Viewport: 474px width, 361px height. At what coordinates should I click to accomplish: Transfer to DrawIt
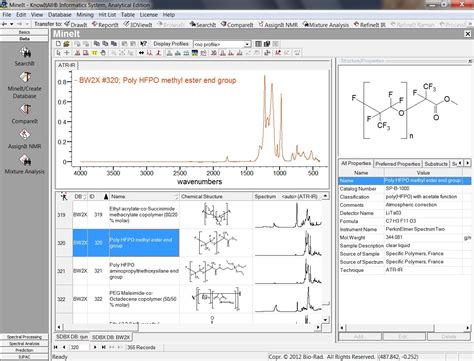[76, 24]
